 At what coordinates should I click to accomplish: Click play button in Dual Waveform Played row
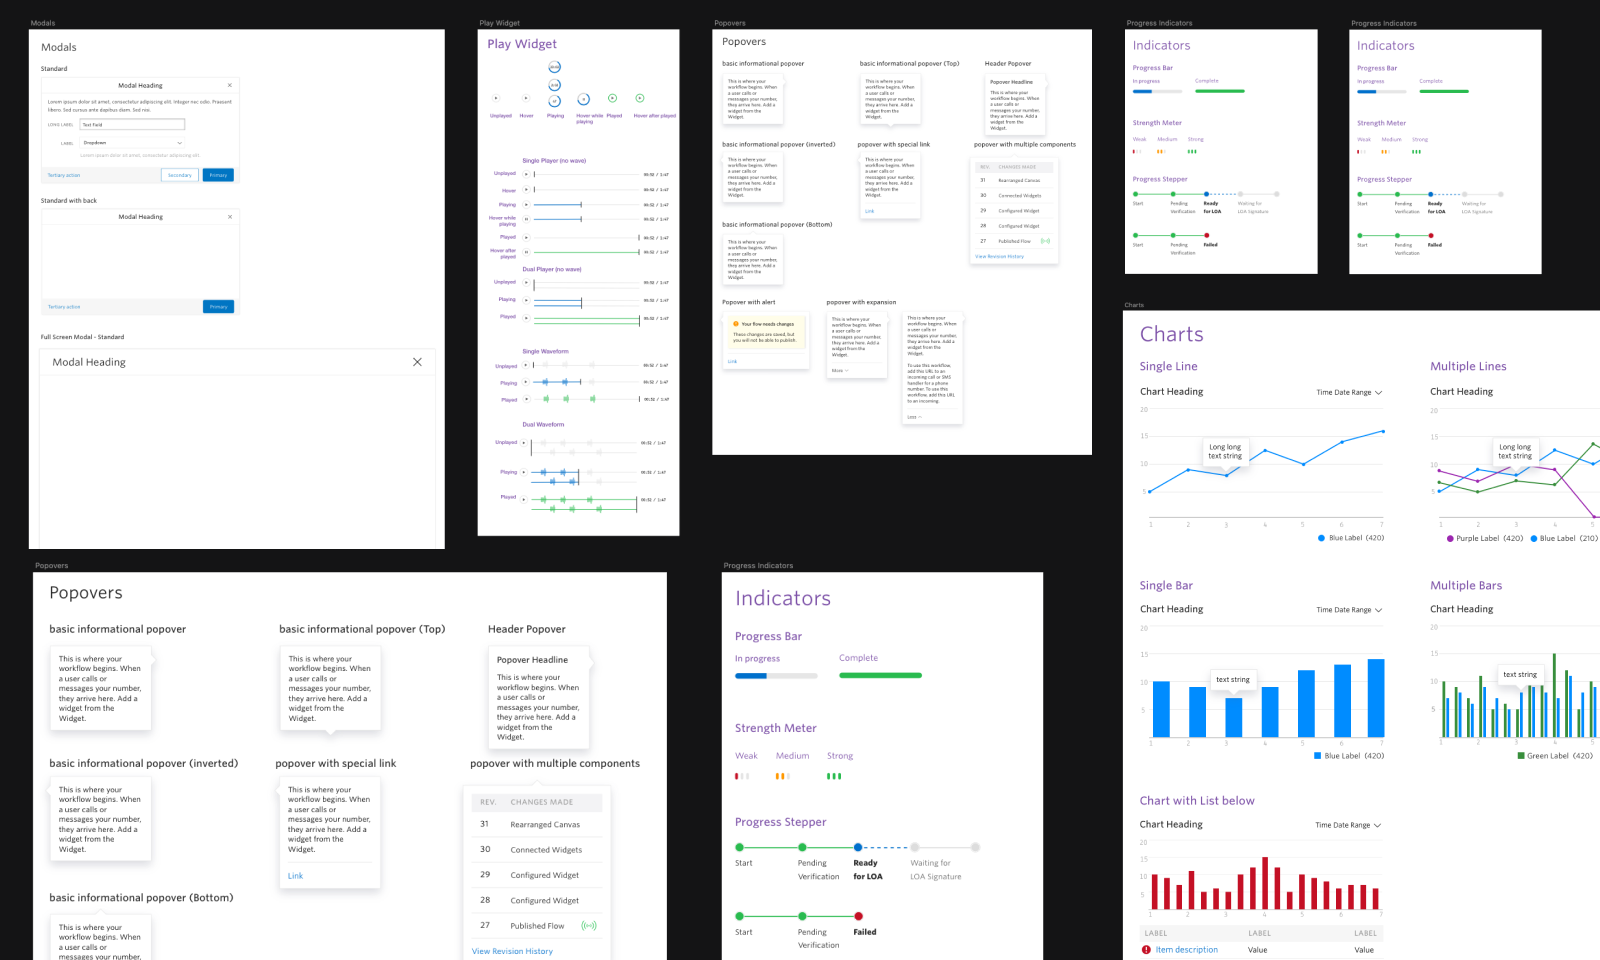pyautogui.click(x=524, y=497)
